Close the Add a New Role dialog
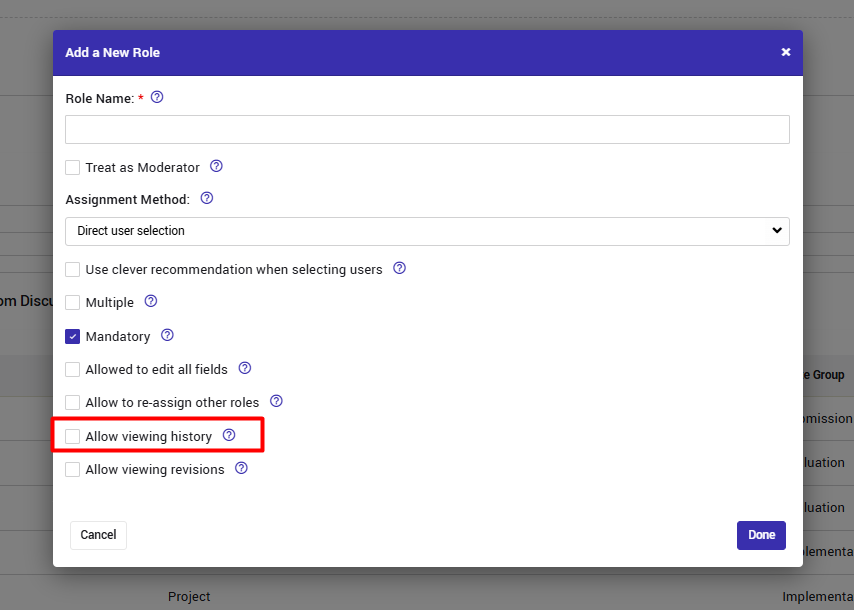Image resolution: width=854 pixels, height=610 pixels. [x=785, y=52]
